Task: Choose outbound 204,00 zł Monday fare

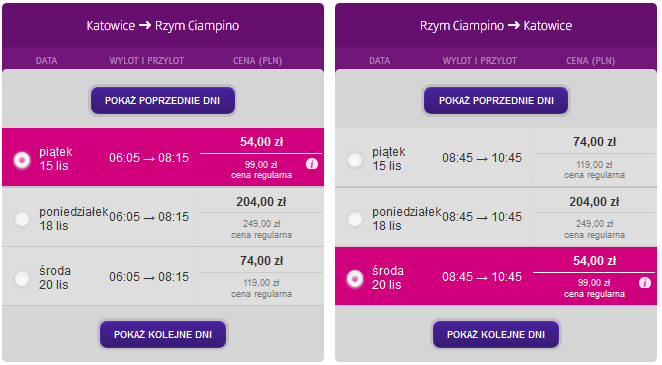Action: (261, 202)
